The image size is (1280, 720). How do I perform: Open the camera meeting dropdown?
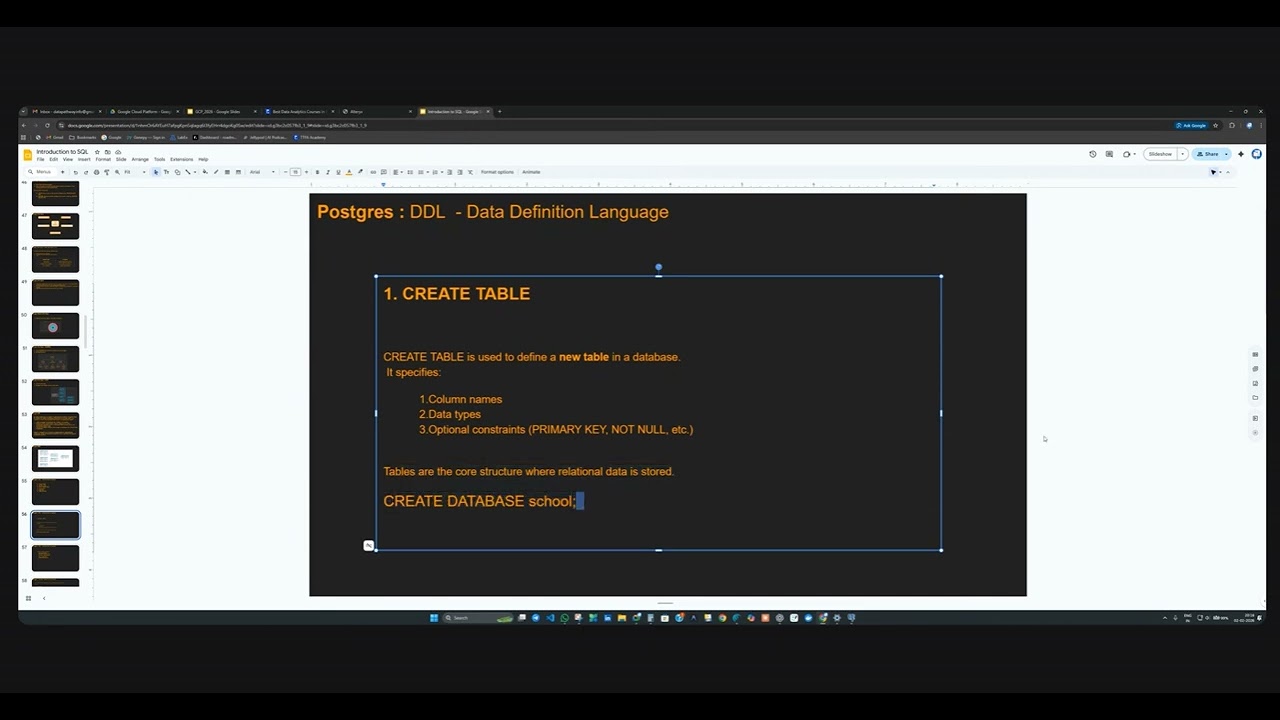tap(1135, 154)
